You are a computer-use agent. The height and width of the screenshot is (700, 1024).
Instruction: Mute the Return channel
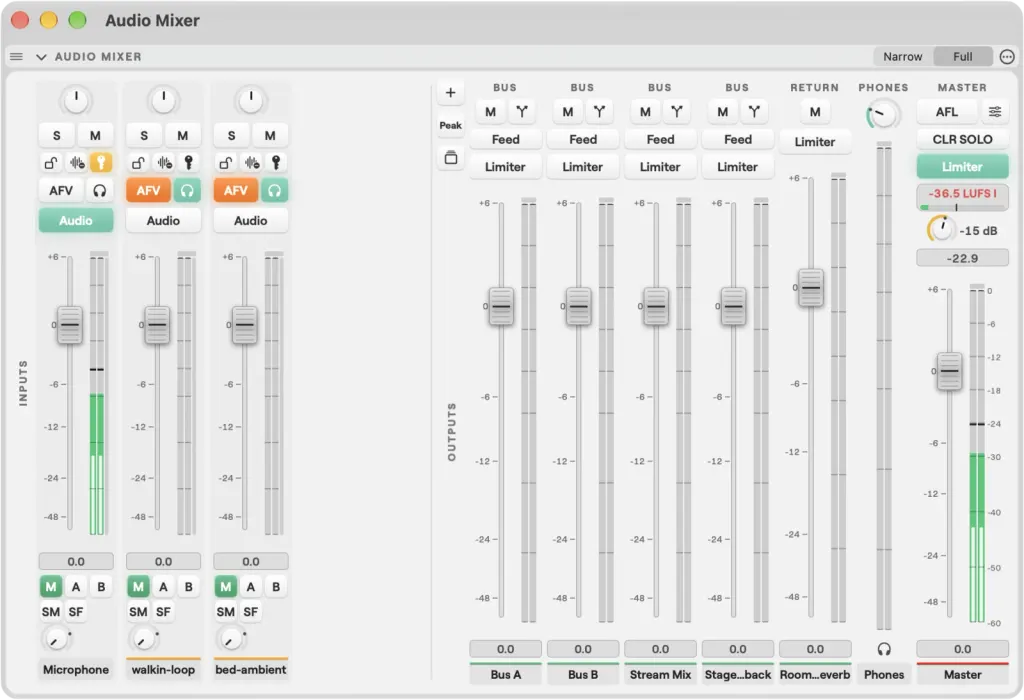coord(815,112)
